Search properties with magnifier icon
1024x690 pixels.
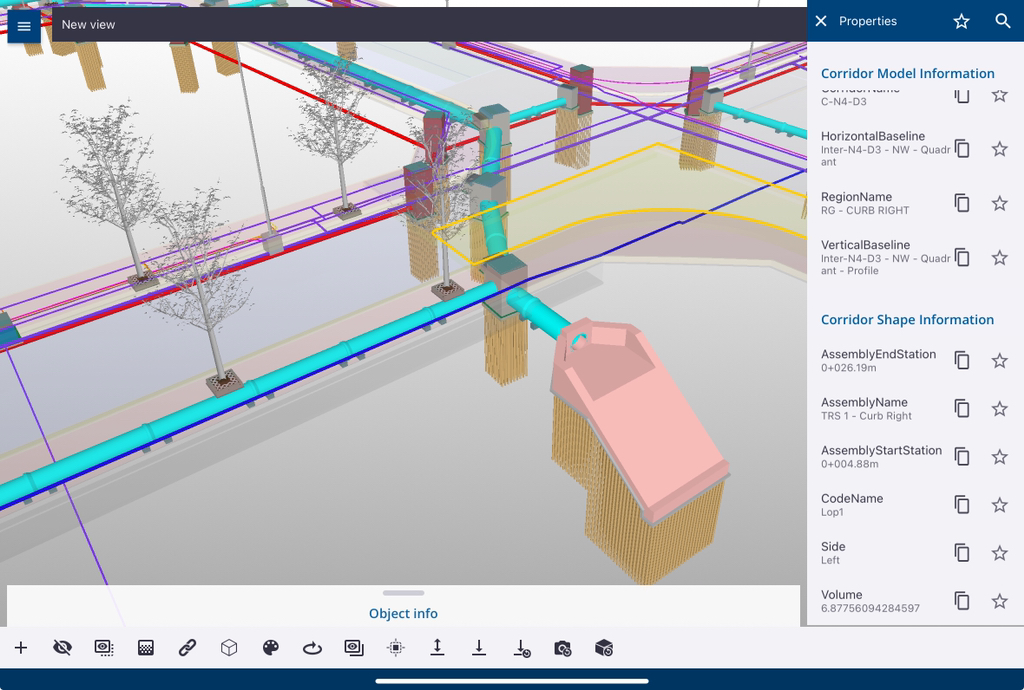coord(1002,21)
